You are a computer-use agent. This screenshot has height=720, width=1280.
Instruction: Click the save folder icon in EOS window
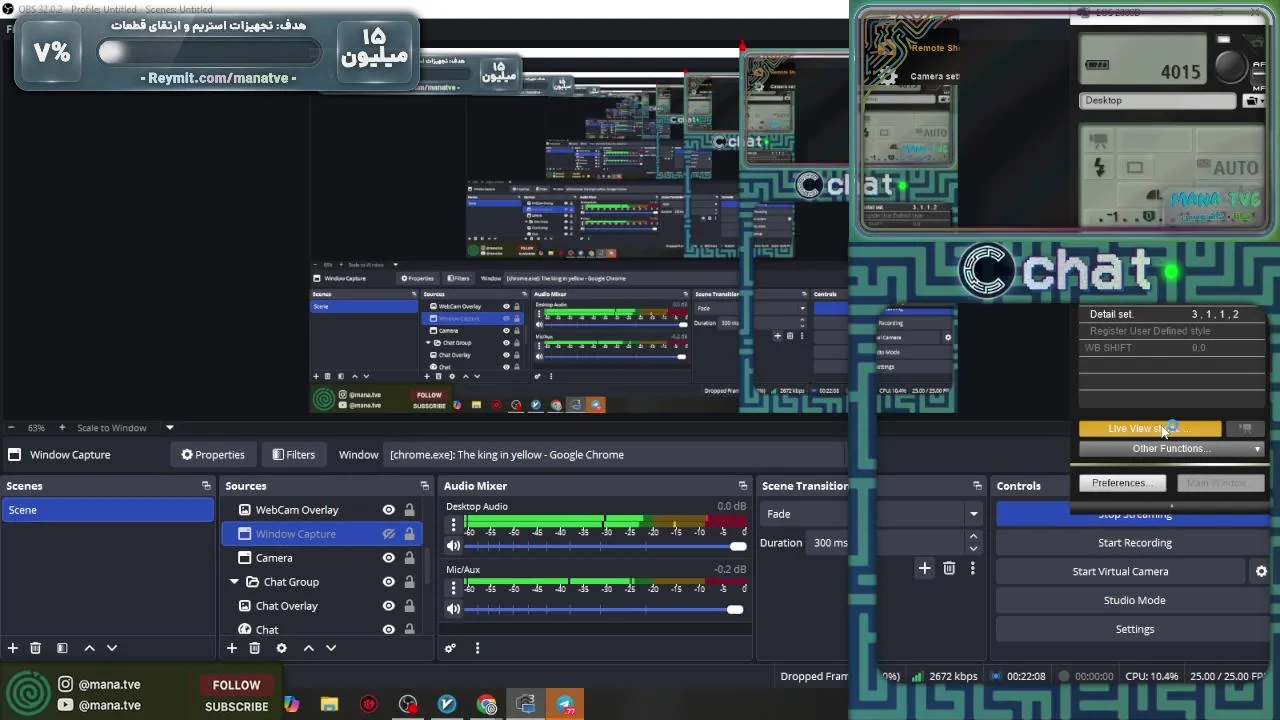click(x=1252, y=101)
